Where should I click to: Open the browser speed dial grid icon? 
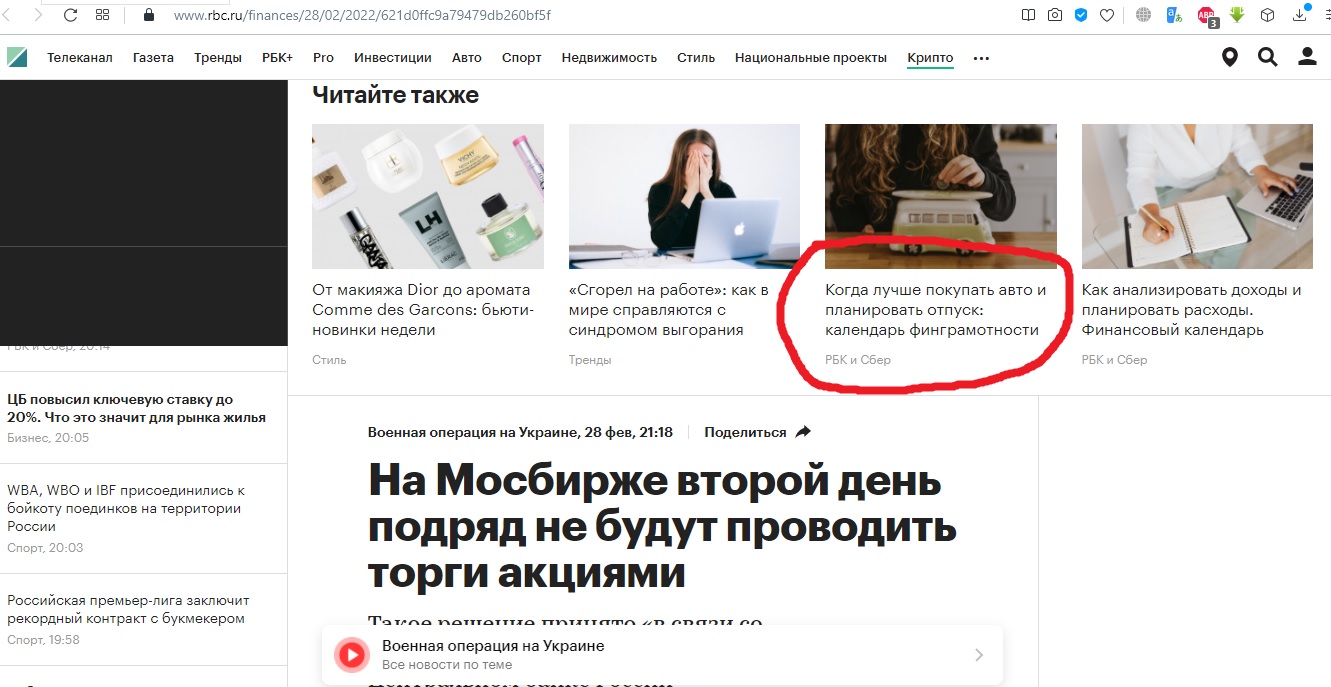point(102,15)
